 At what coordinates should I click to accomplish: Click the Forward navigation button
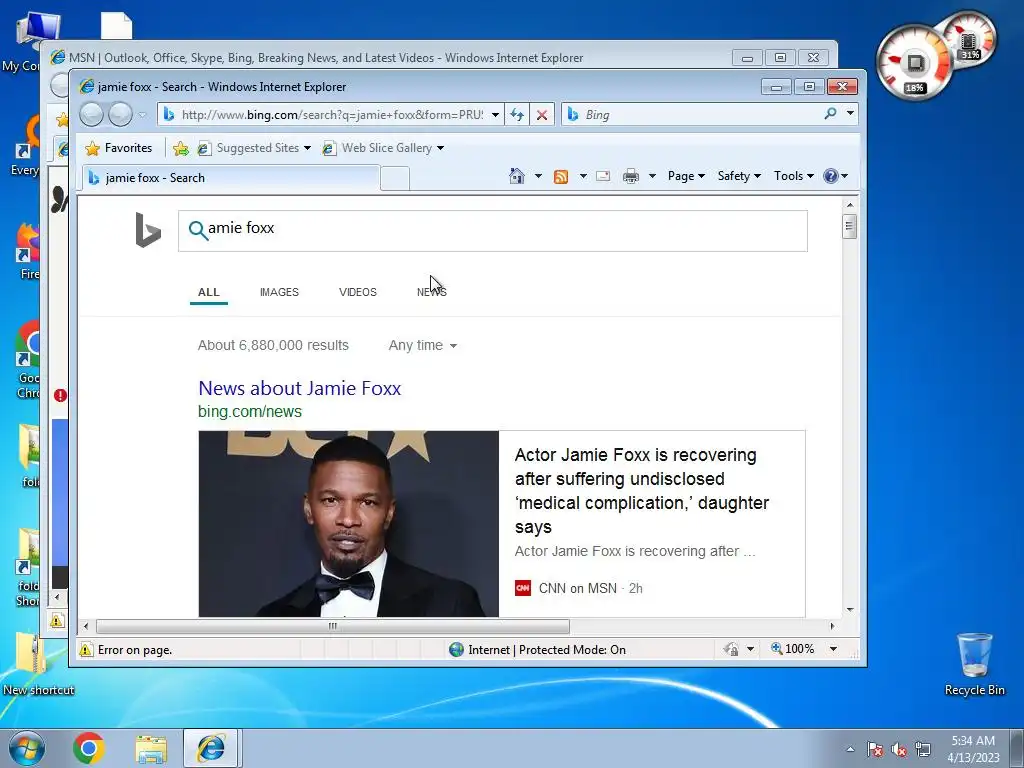click(x=120, y=115)
